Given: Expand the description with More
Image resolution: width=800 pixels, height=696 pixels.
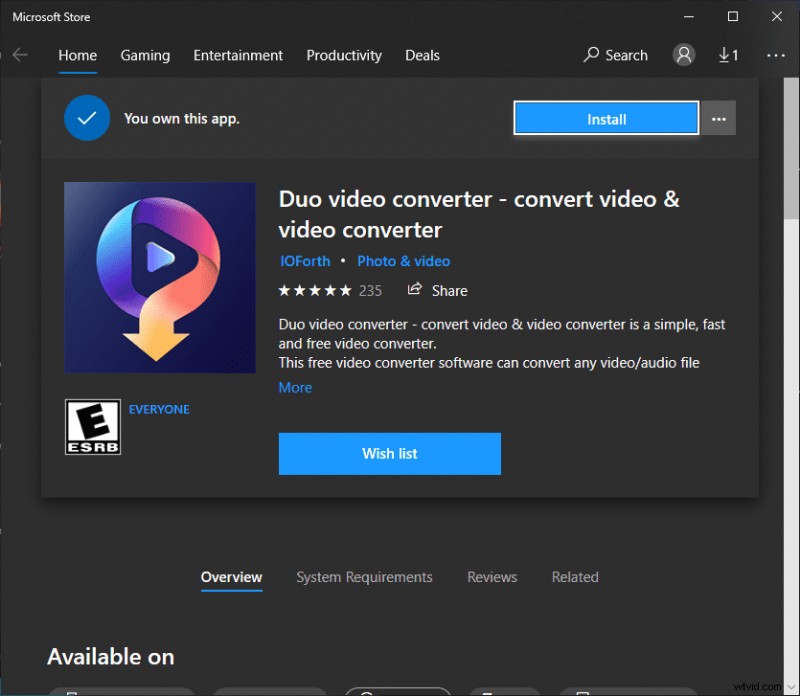Looking at the screenshot, I should 294,387.
